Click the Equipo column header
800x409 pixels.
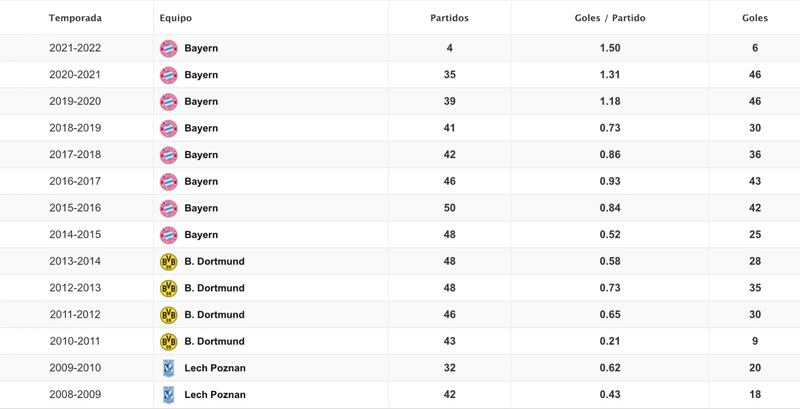pos(175,19)
